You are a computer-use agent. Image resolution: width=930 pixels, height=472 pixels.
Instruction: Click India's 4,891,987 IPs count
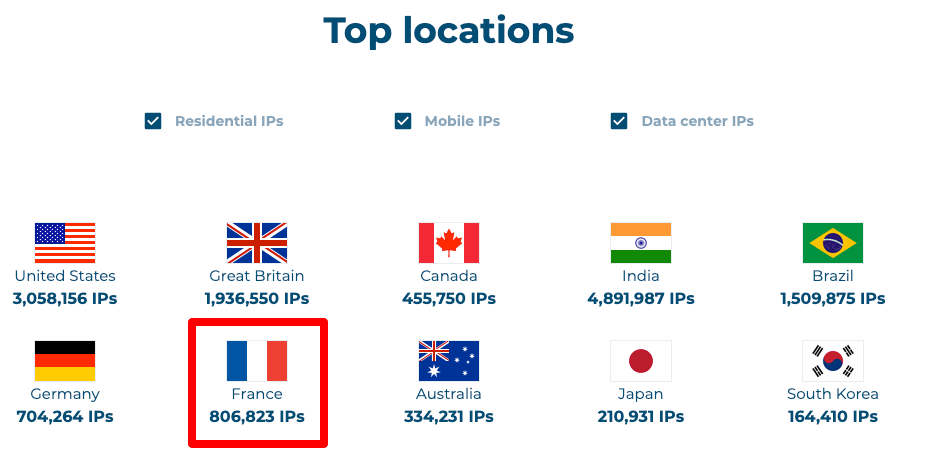pyautogui.click(x=641, y=298)
